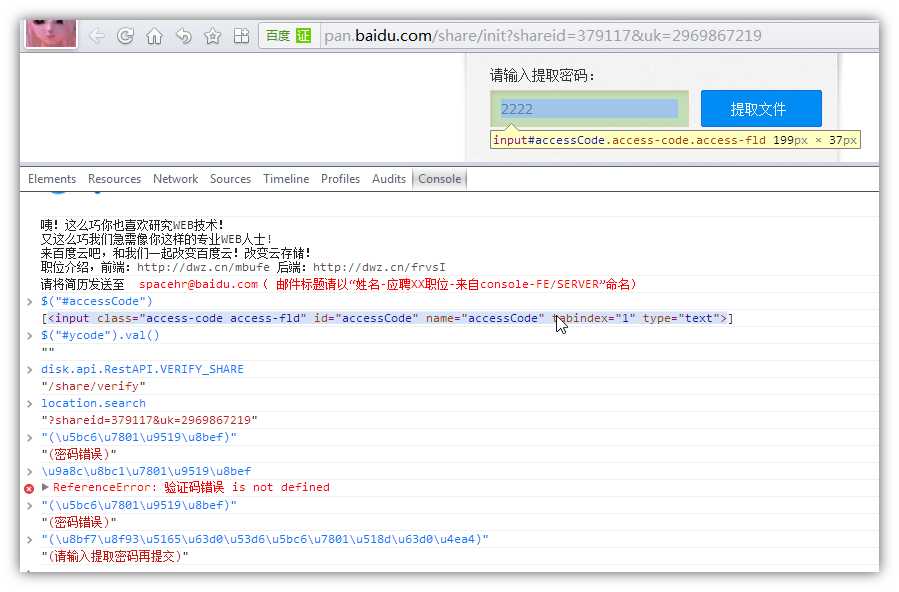
Task: Click the "?shareid=379117&uk=2969867219" output
Action: pyautogui.click(x=149, y=420)
